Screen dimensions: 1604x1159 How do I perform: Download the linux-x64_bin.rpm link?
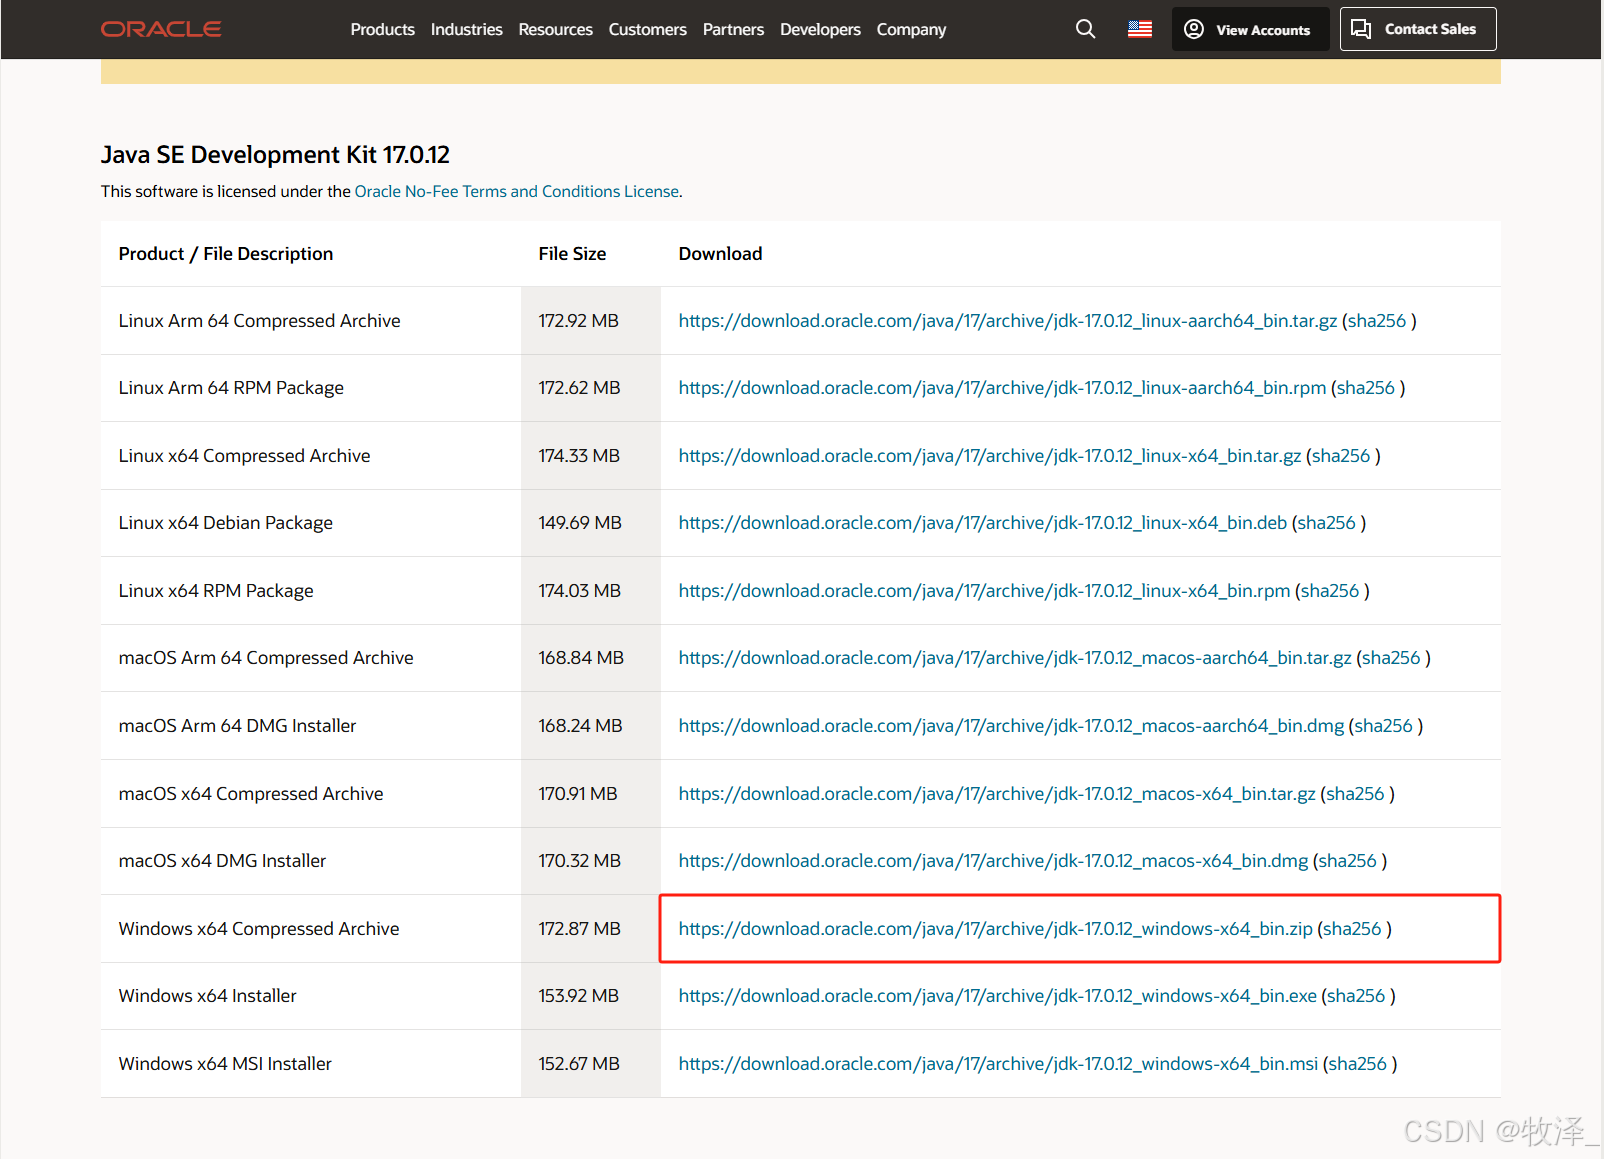click(x=984, y=591)
